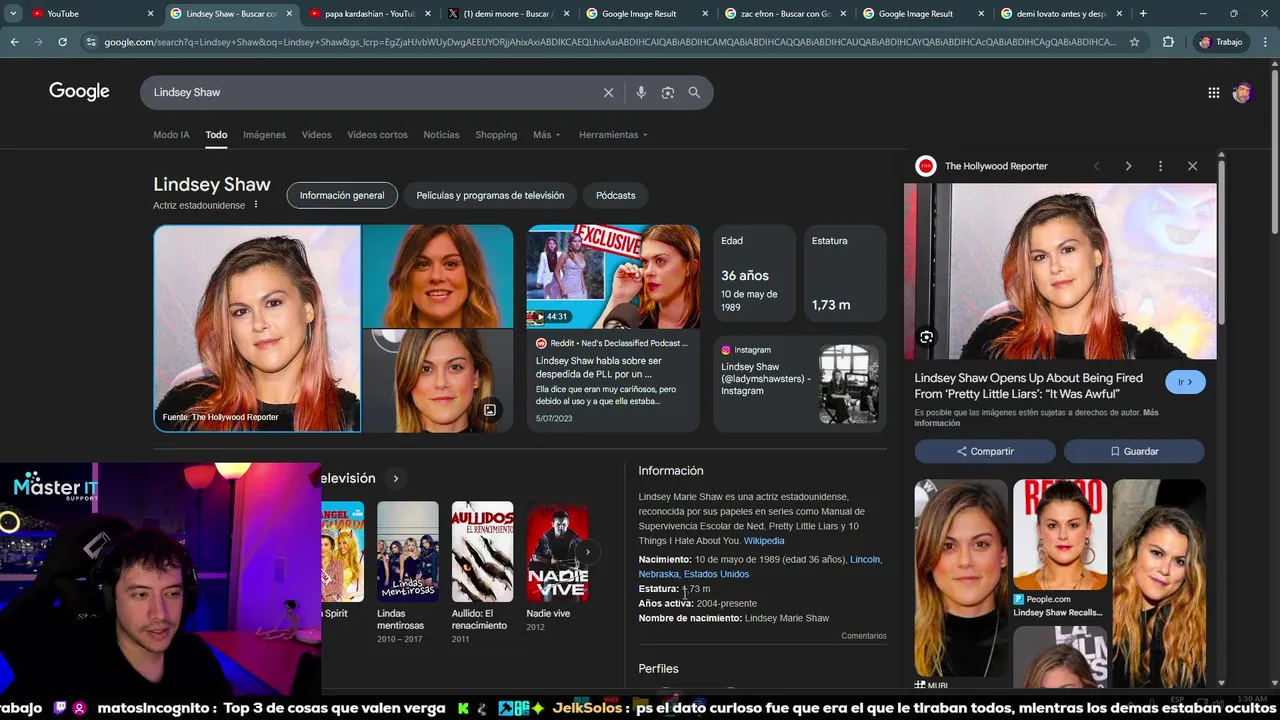Select the Información general chip
Screen dimensions: 1280x720
(342, 195)
